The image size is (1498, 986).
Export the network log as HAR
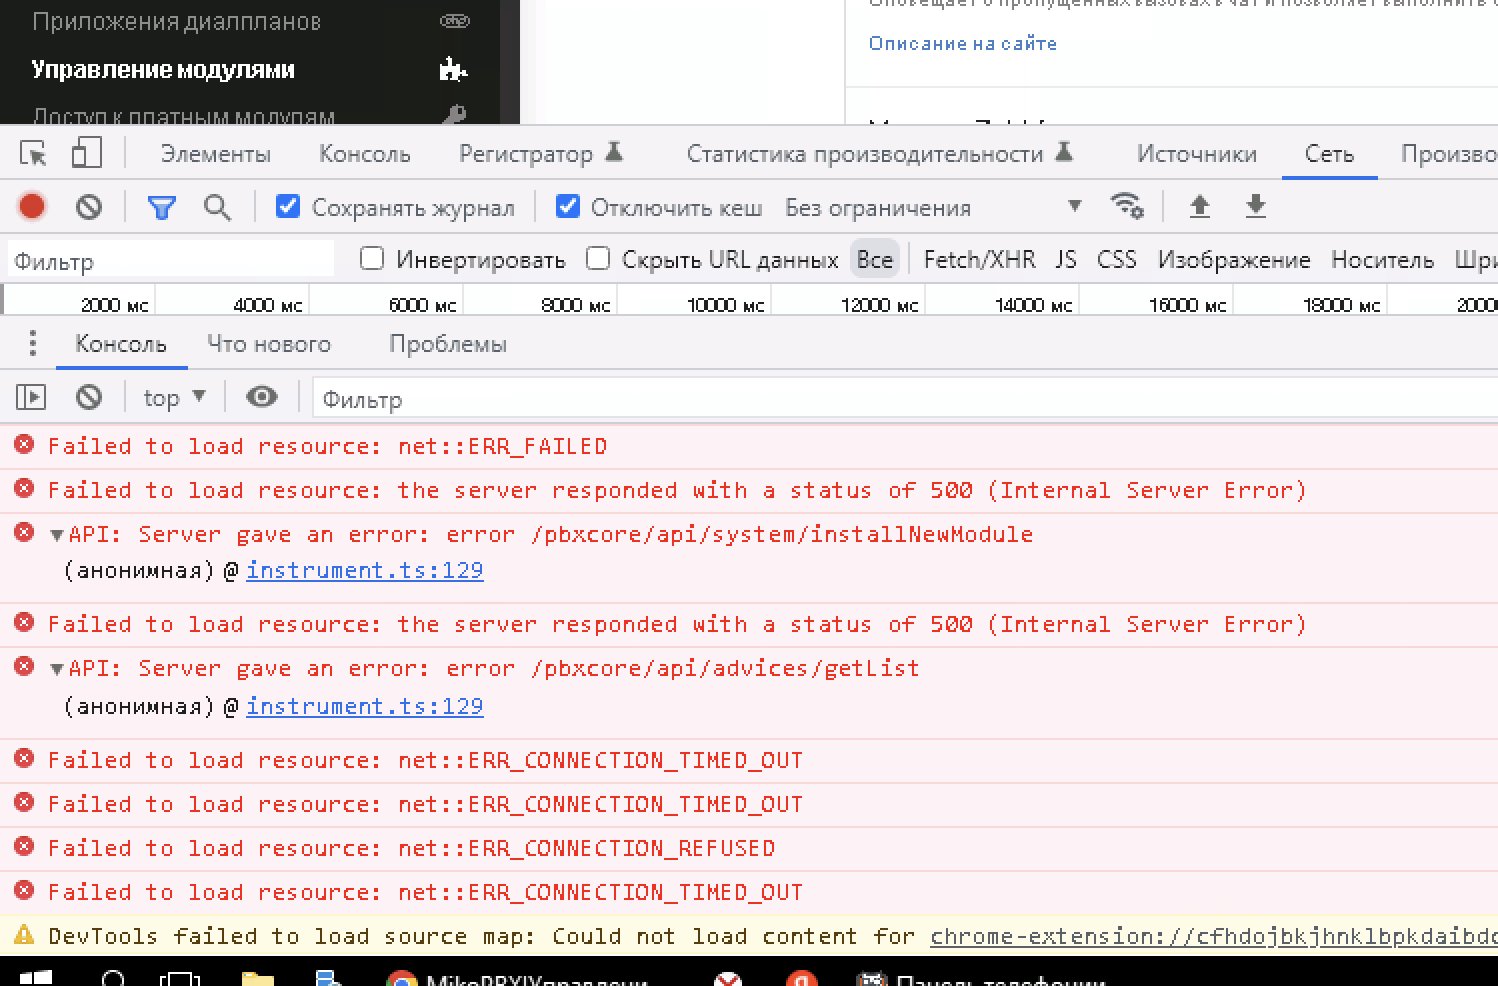[1255, 207]
